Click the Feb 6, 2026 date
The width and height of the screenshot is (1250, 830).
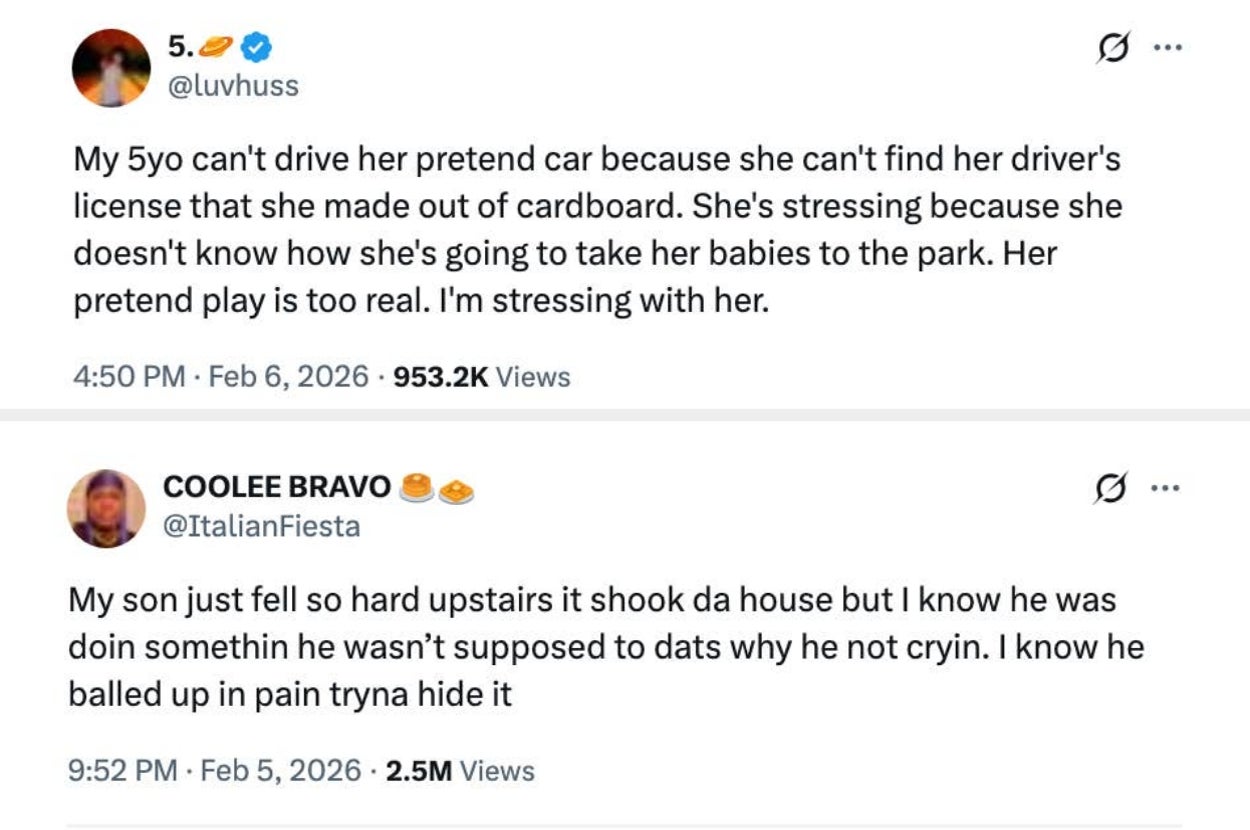pyautogui.click(x=289, y=377)
